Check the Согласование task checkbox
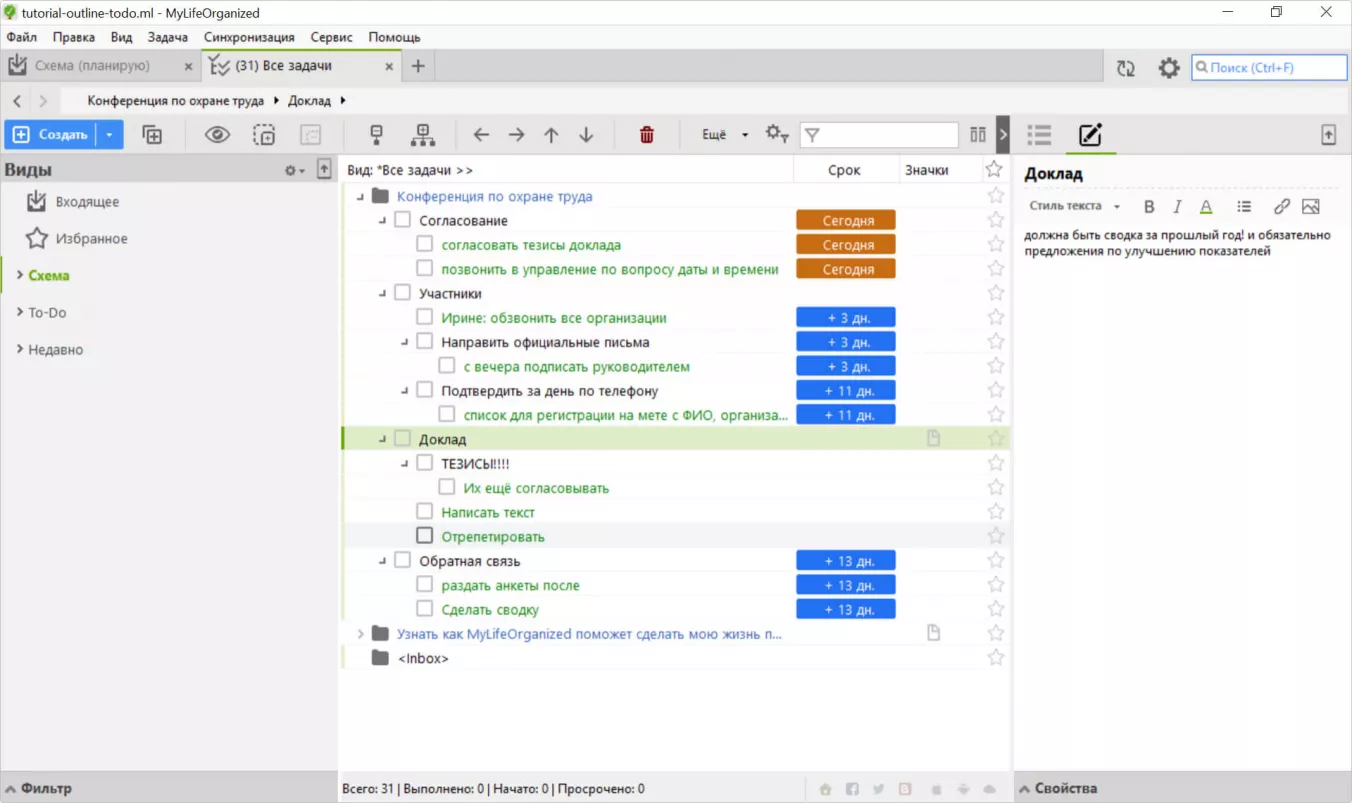 [x=402, y=220]
